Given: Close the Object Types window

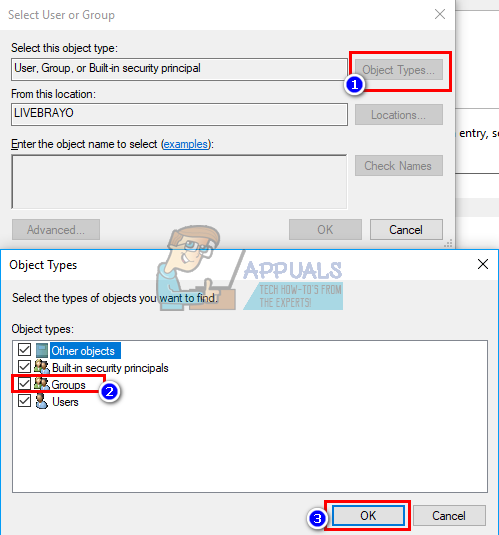Looking at the screenshot, I should [483, 264].
